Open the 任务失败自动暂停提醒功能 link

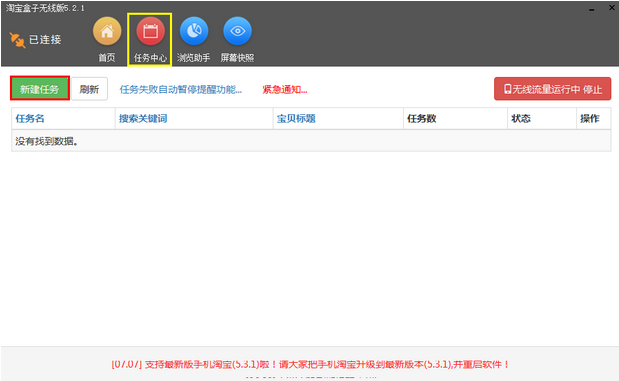click(180, 90)
